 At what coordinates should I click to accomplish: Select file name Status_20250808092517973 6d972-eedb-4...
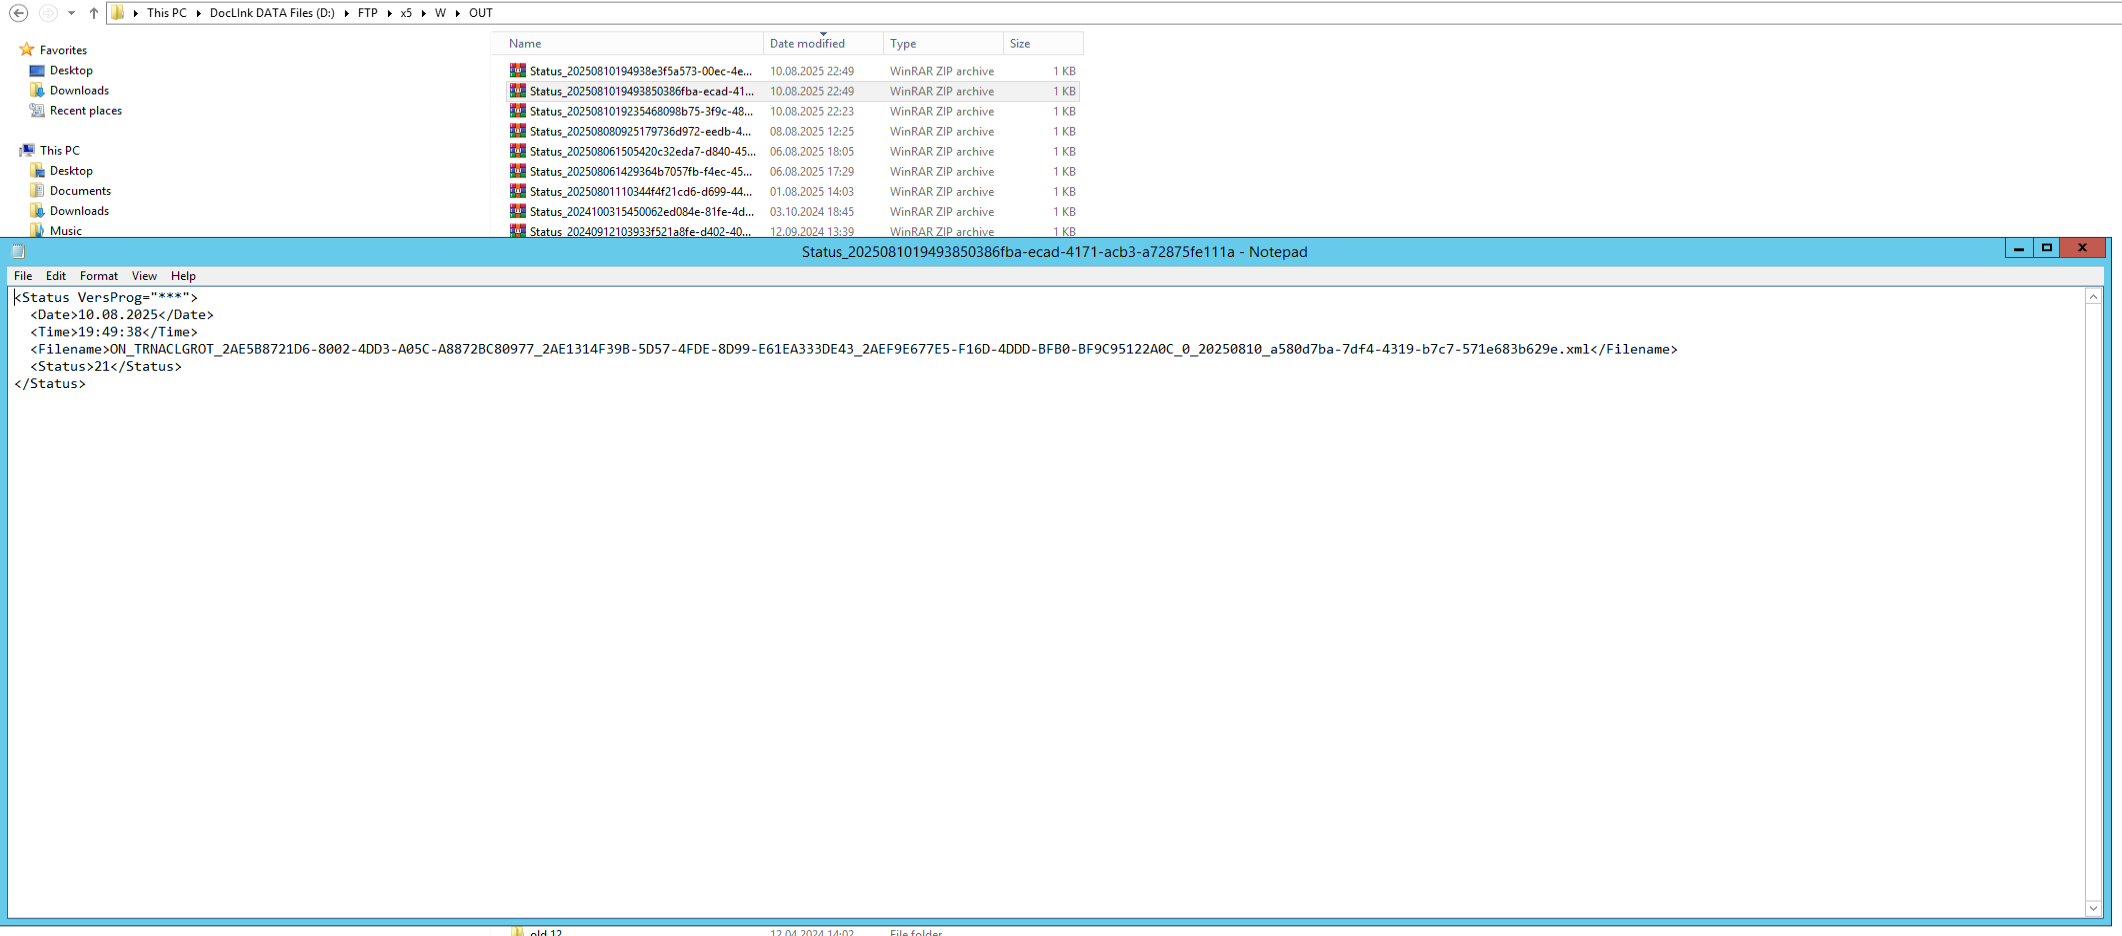[x=640, y=131]
